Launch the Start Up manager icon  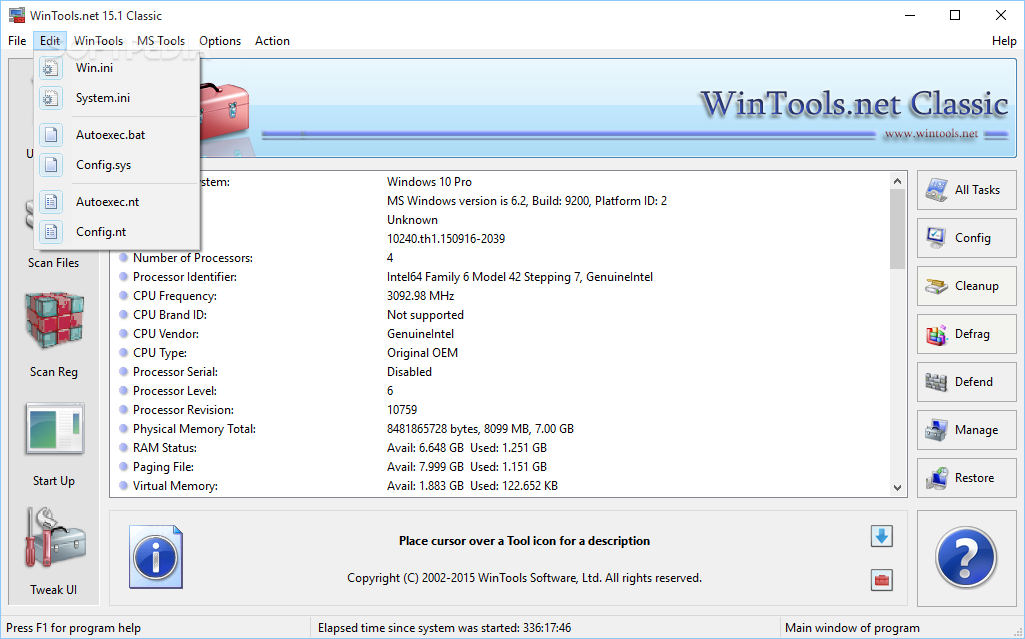pyautogui.click(x=54, y=429)
